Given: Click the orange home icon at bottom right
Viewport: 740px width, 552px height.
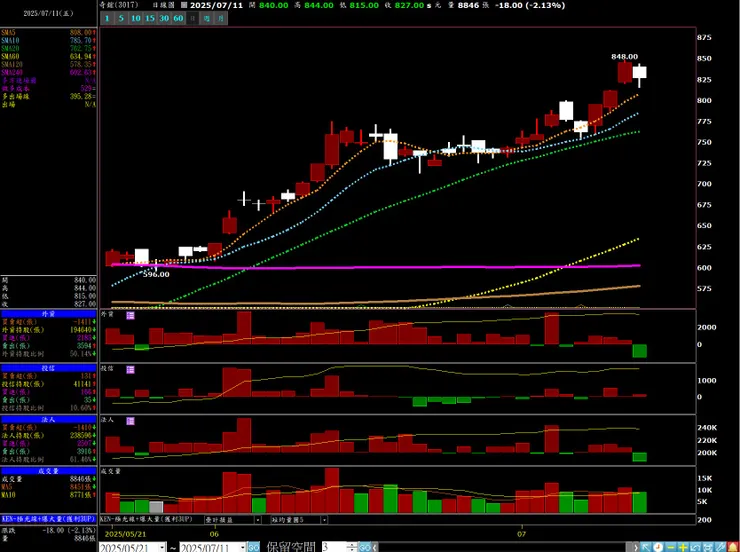Looking at the screenshot, I should (x=733, y=547).
